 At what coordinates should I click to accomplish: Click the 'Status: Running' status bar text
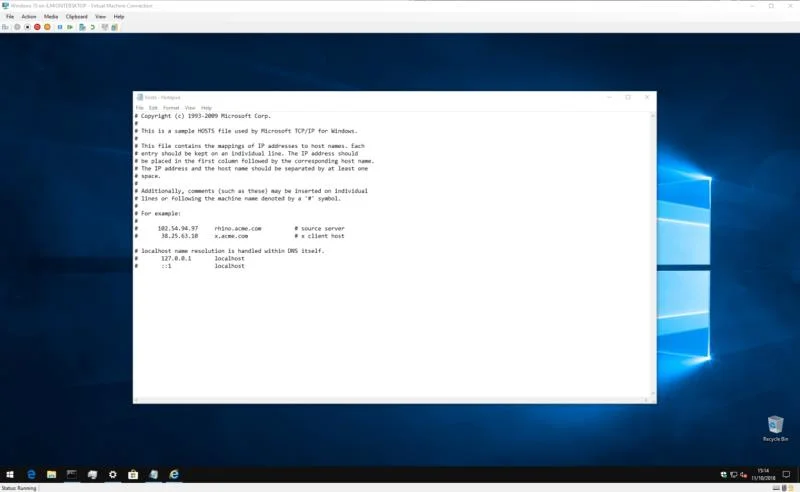click(19, 488)
